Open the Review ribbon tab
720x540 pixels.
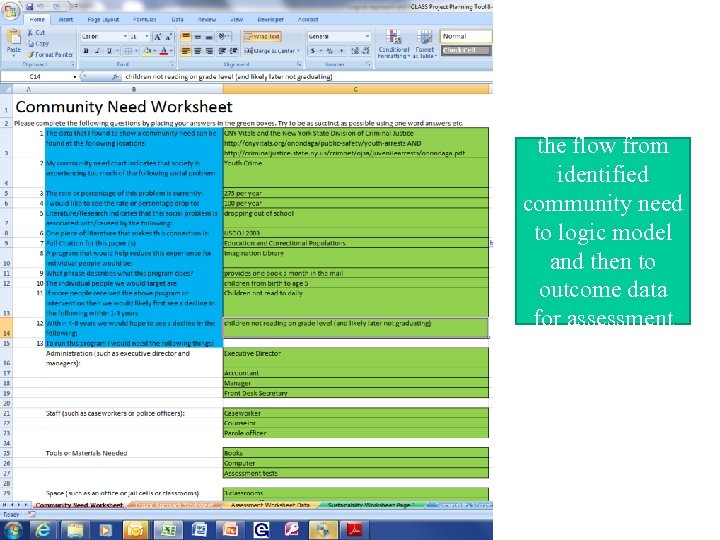207,20
